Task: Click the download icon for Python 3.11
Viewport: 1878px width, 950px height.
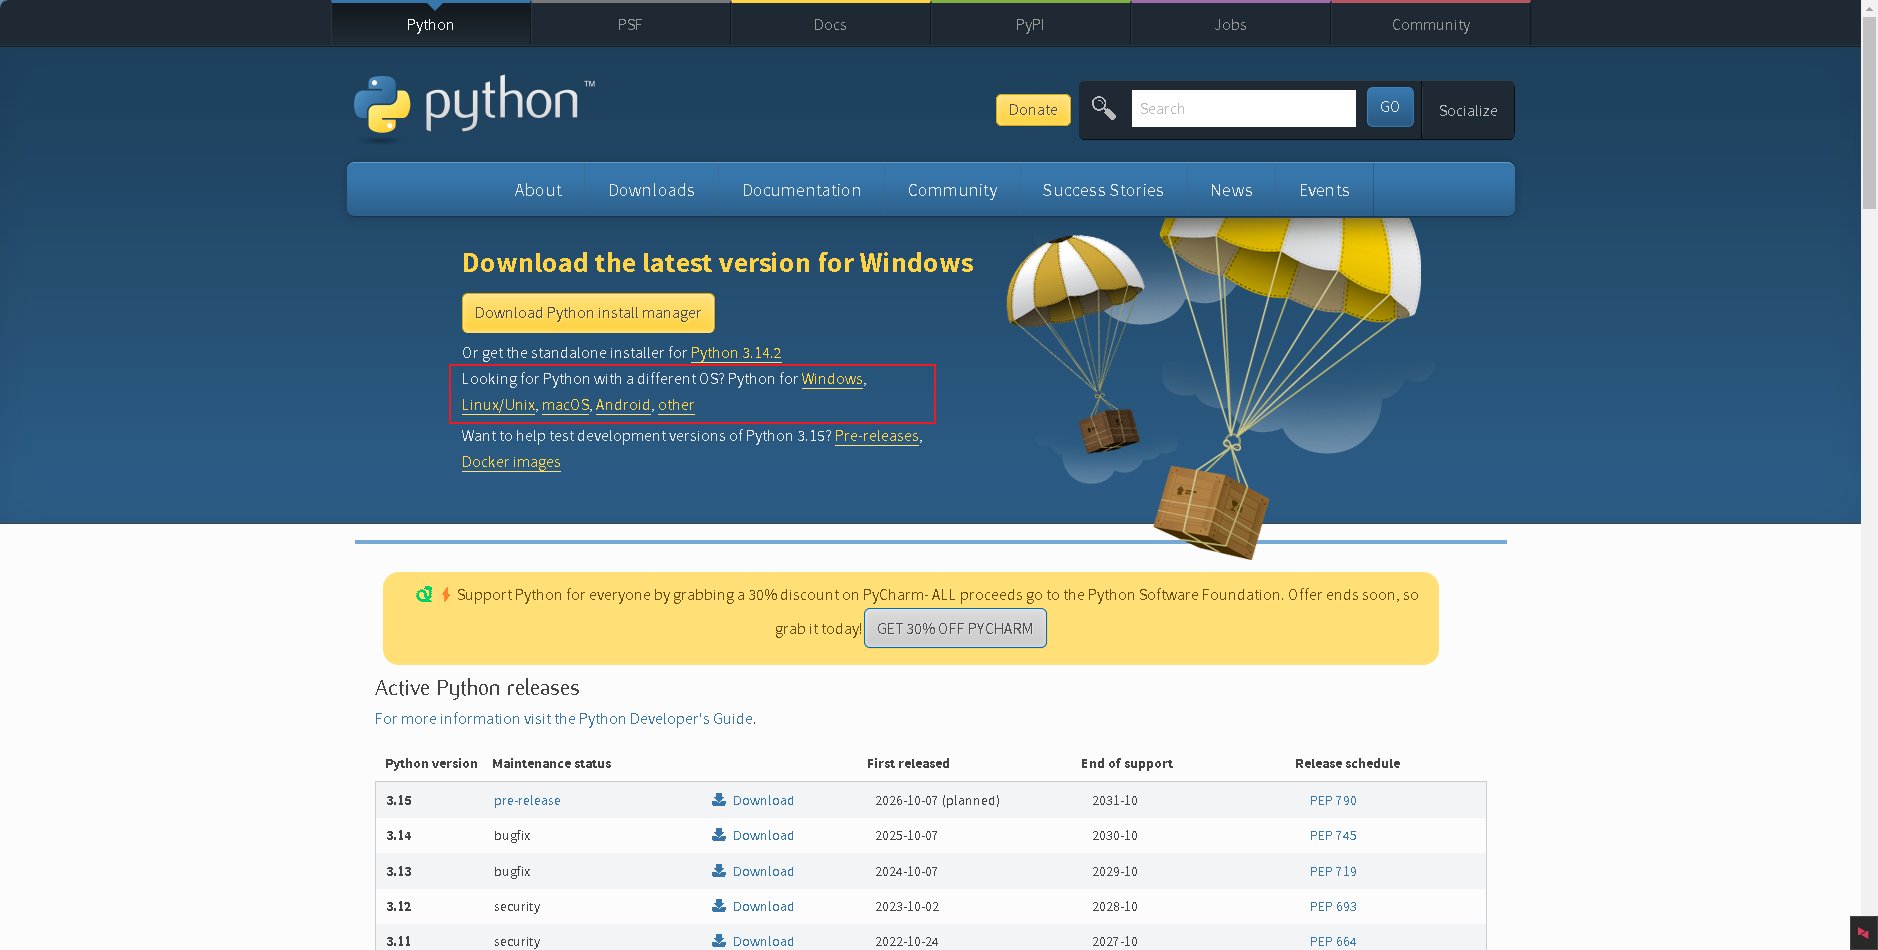Action: point(718,941)
